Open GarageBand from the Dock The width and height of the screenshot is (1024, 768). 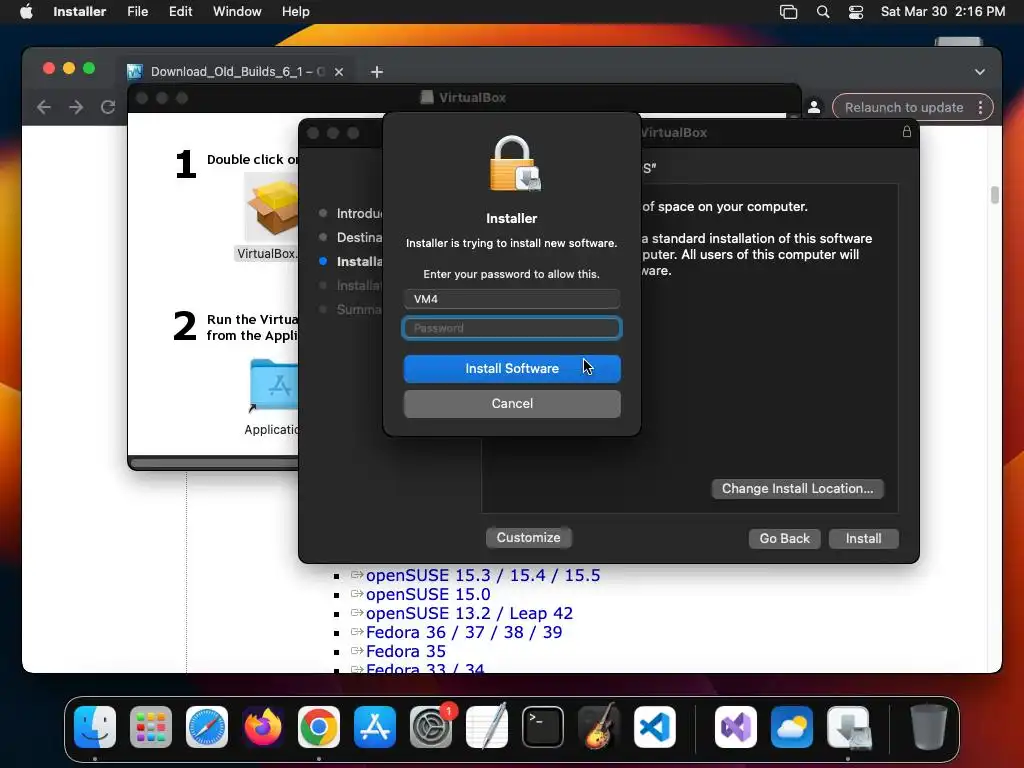pyautogui.click(x=599, y=726)
